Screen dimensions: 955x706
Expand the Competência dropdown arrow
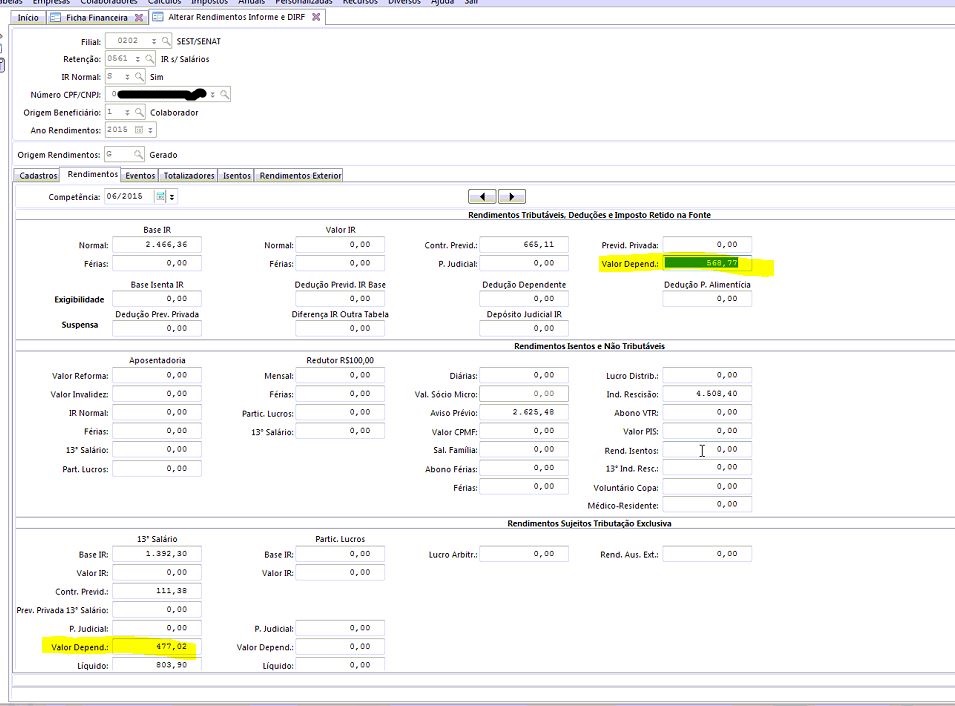[x=172, y=197]
